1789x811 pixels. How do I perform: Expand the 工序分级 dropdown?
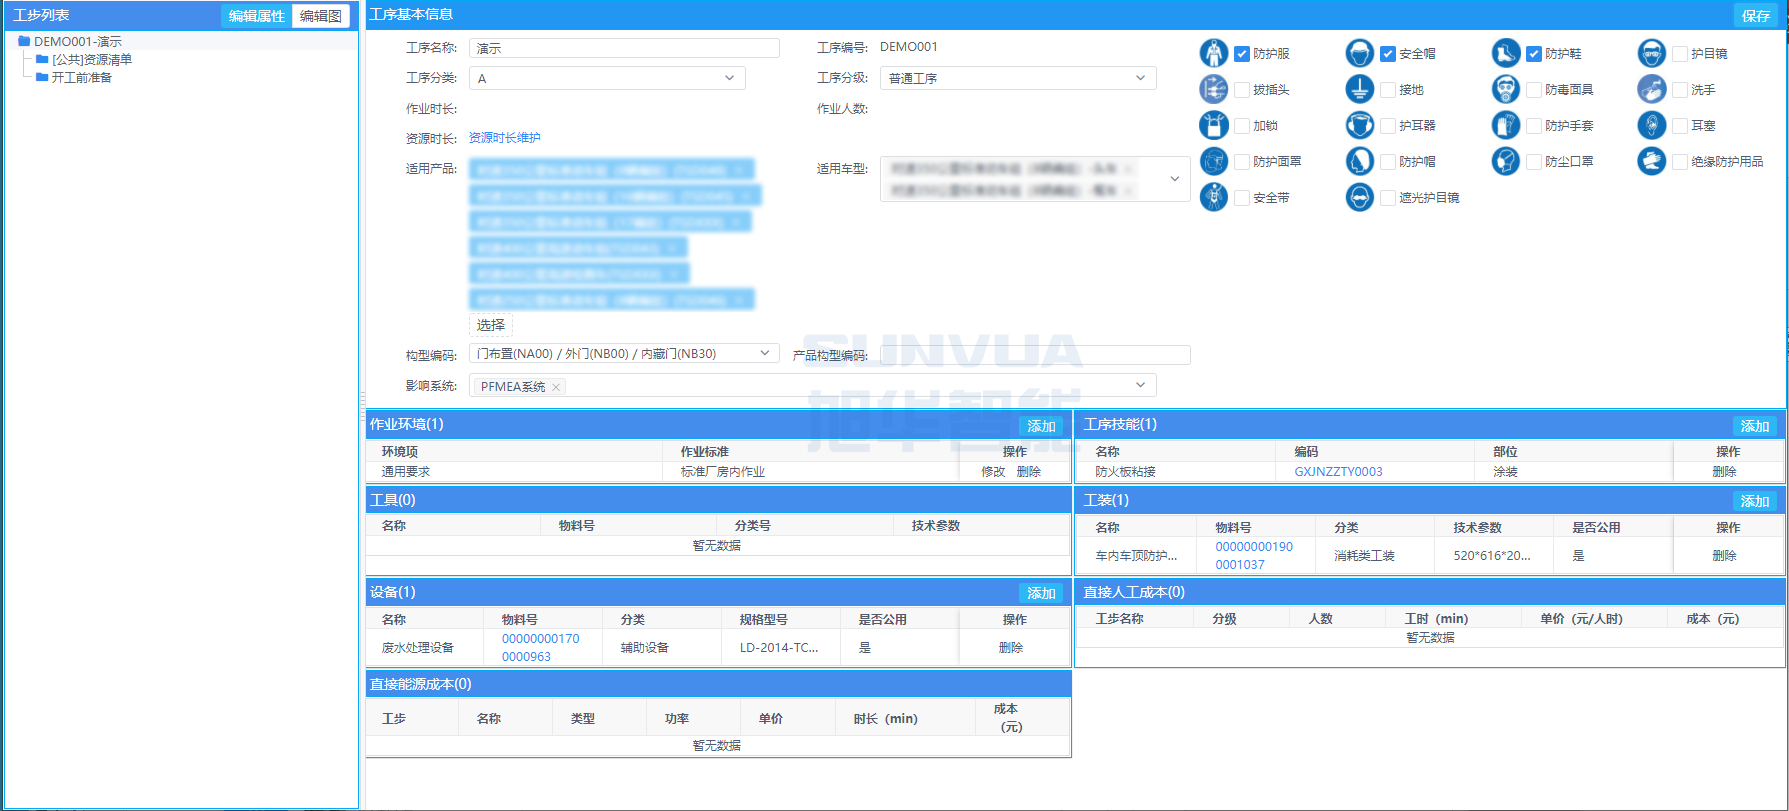(x=1017, y=78)
